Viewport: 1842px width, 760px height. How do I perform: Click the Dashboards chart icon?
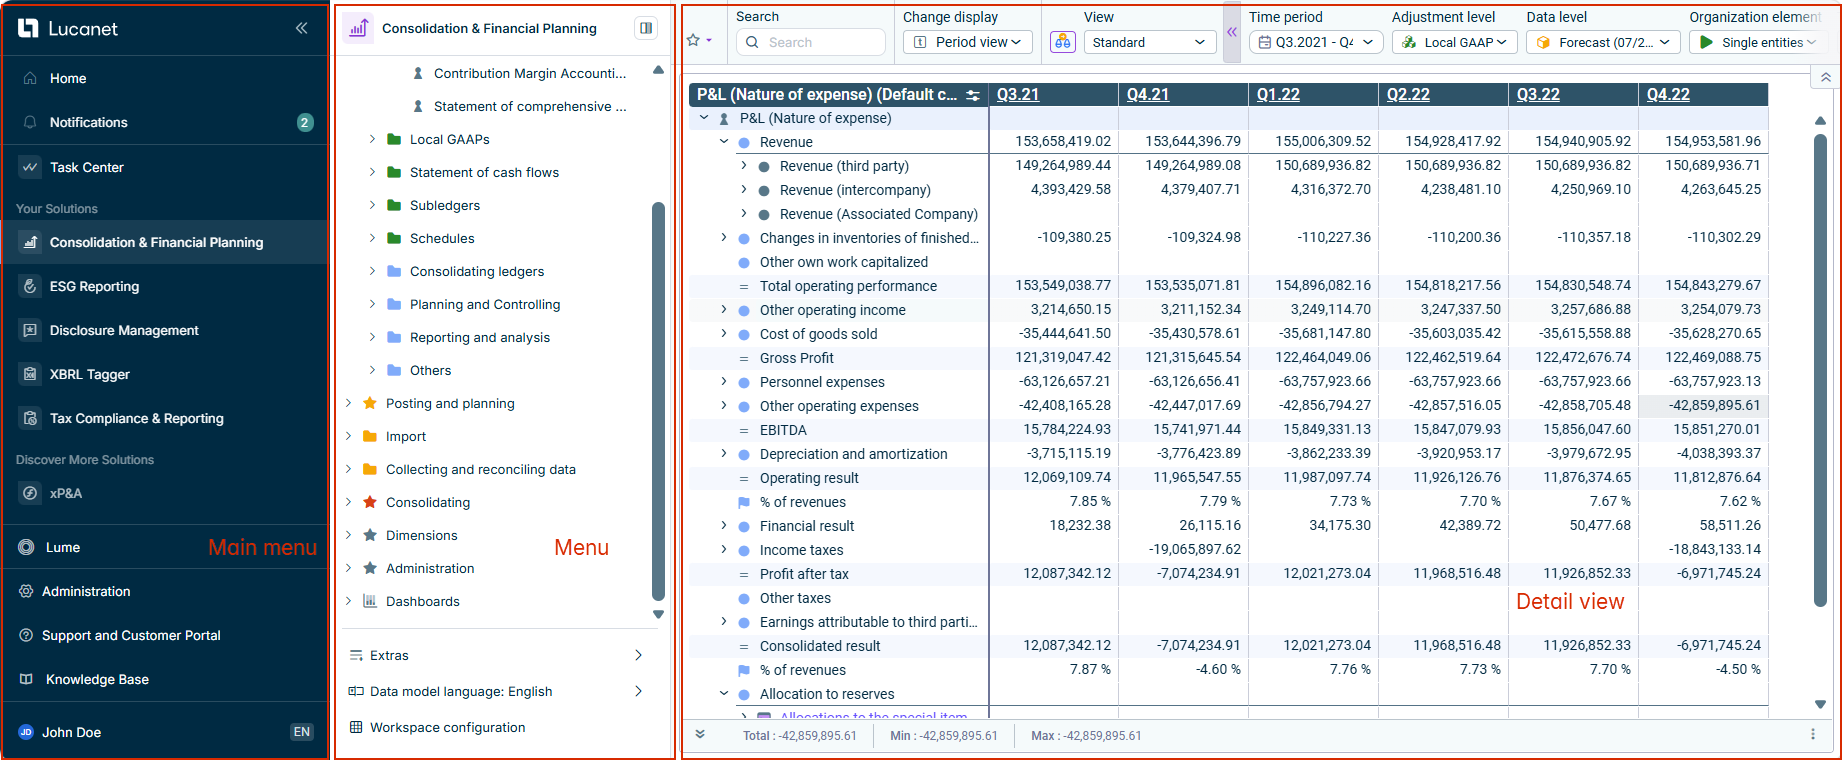click(x=370, y=601)
